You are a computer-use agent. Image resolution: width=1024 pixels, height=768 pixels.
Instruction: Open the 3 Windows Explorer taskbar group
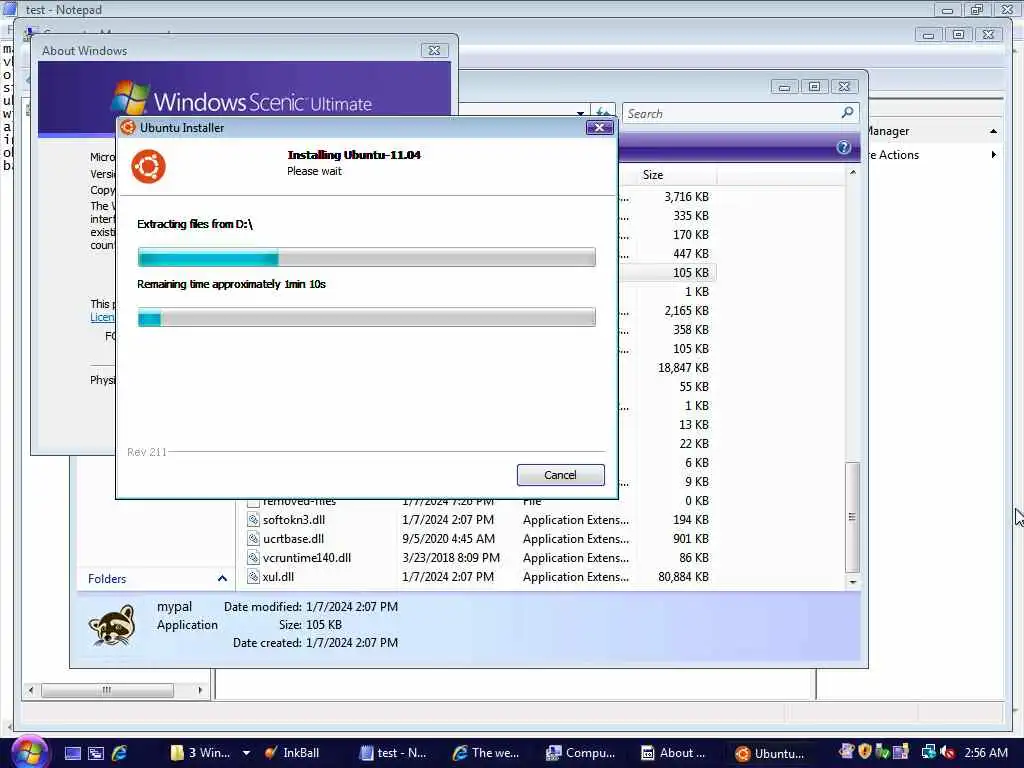[x=200, y=753]
